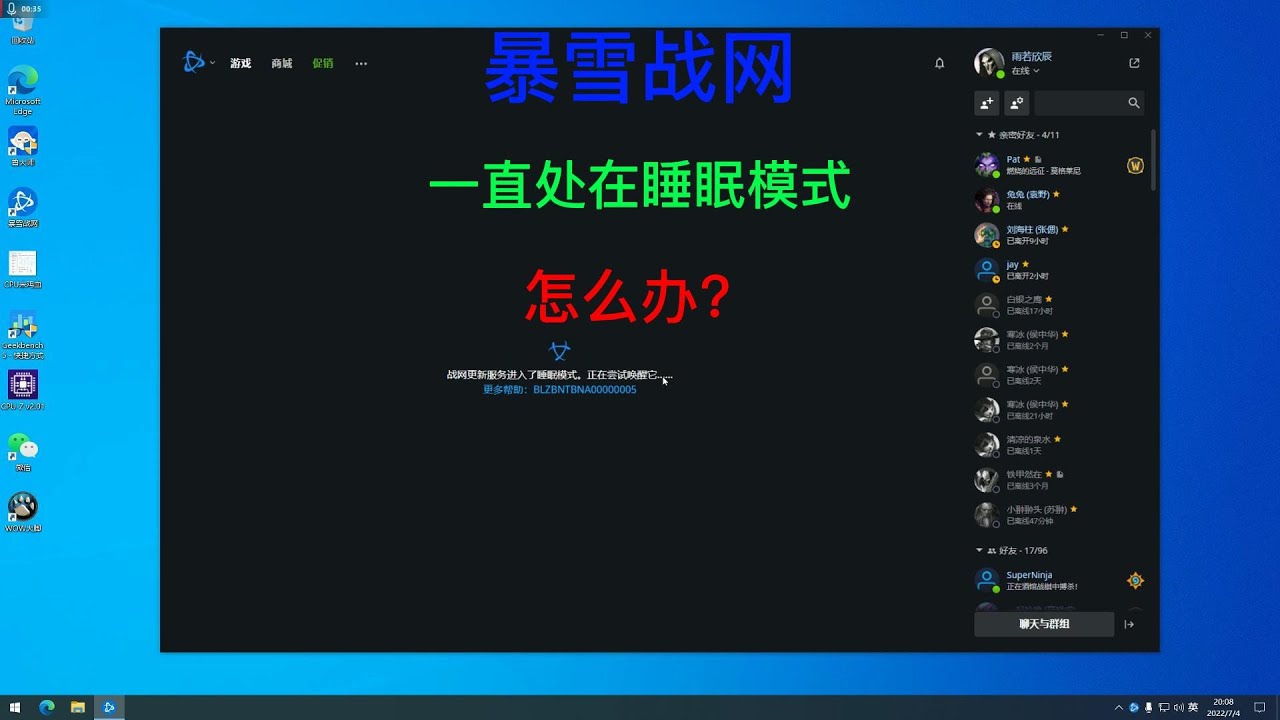Open the WOW大脚 desktop shortcut
This screenshot has width=1280, height=720.
(x=22, y=513)
